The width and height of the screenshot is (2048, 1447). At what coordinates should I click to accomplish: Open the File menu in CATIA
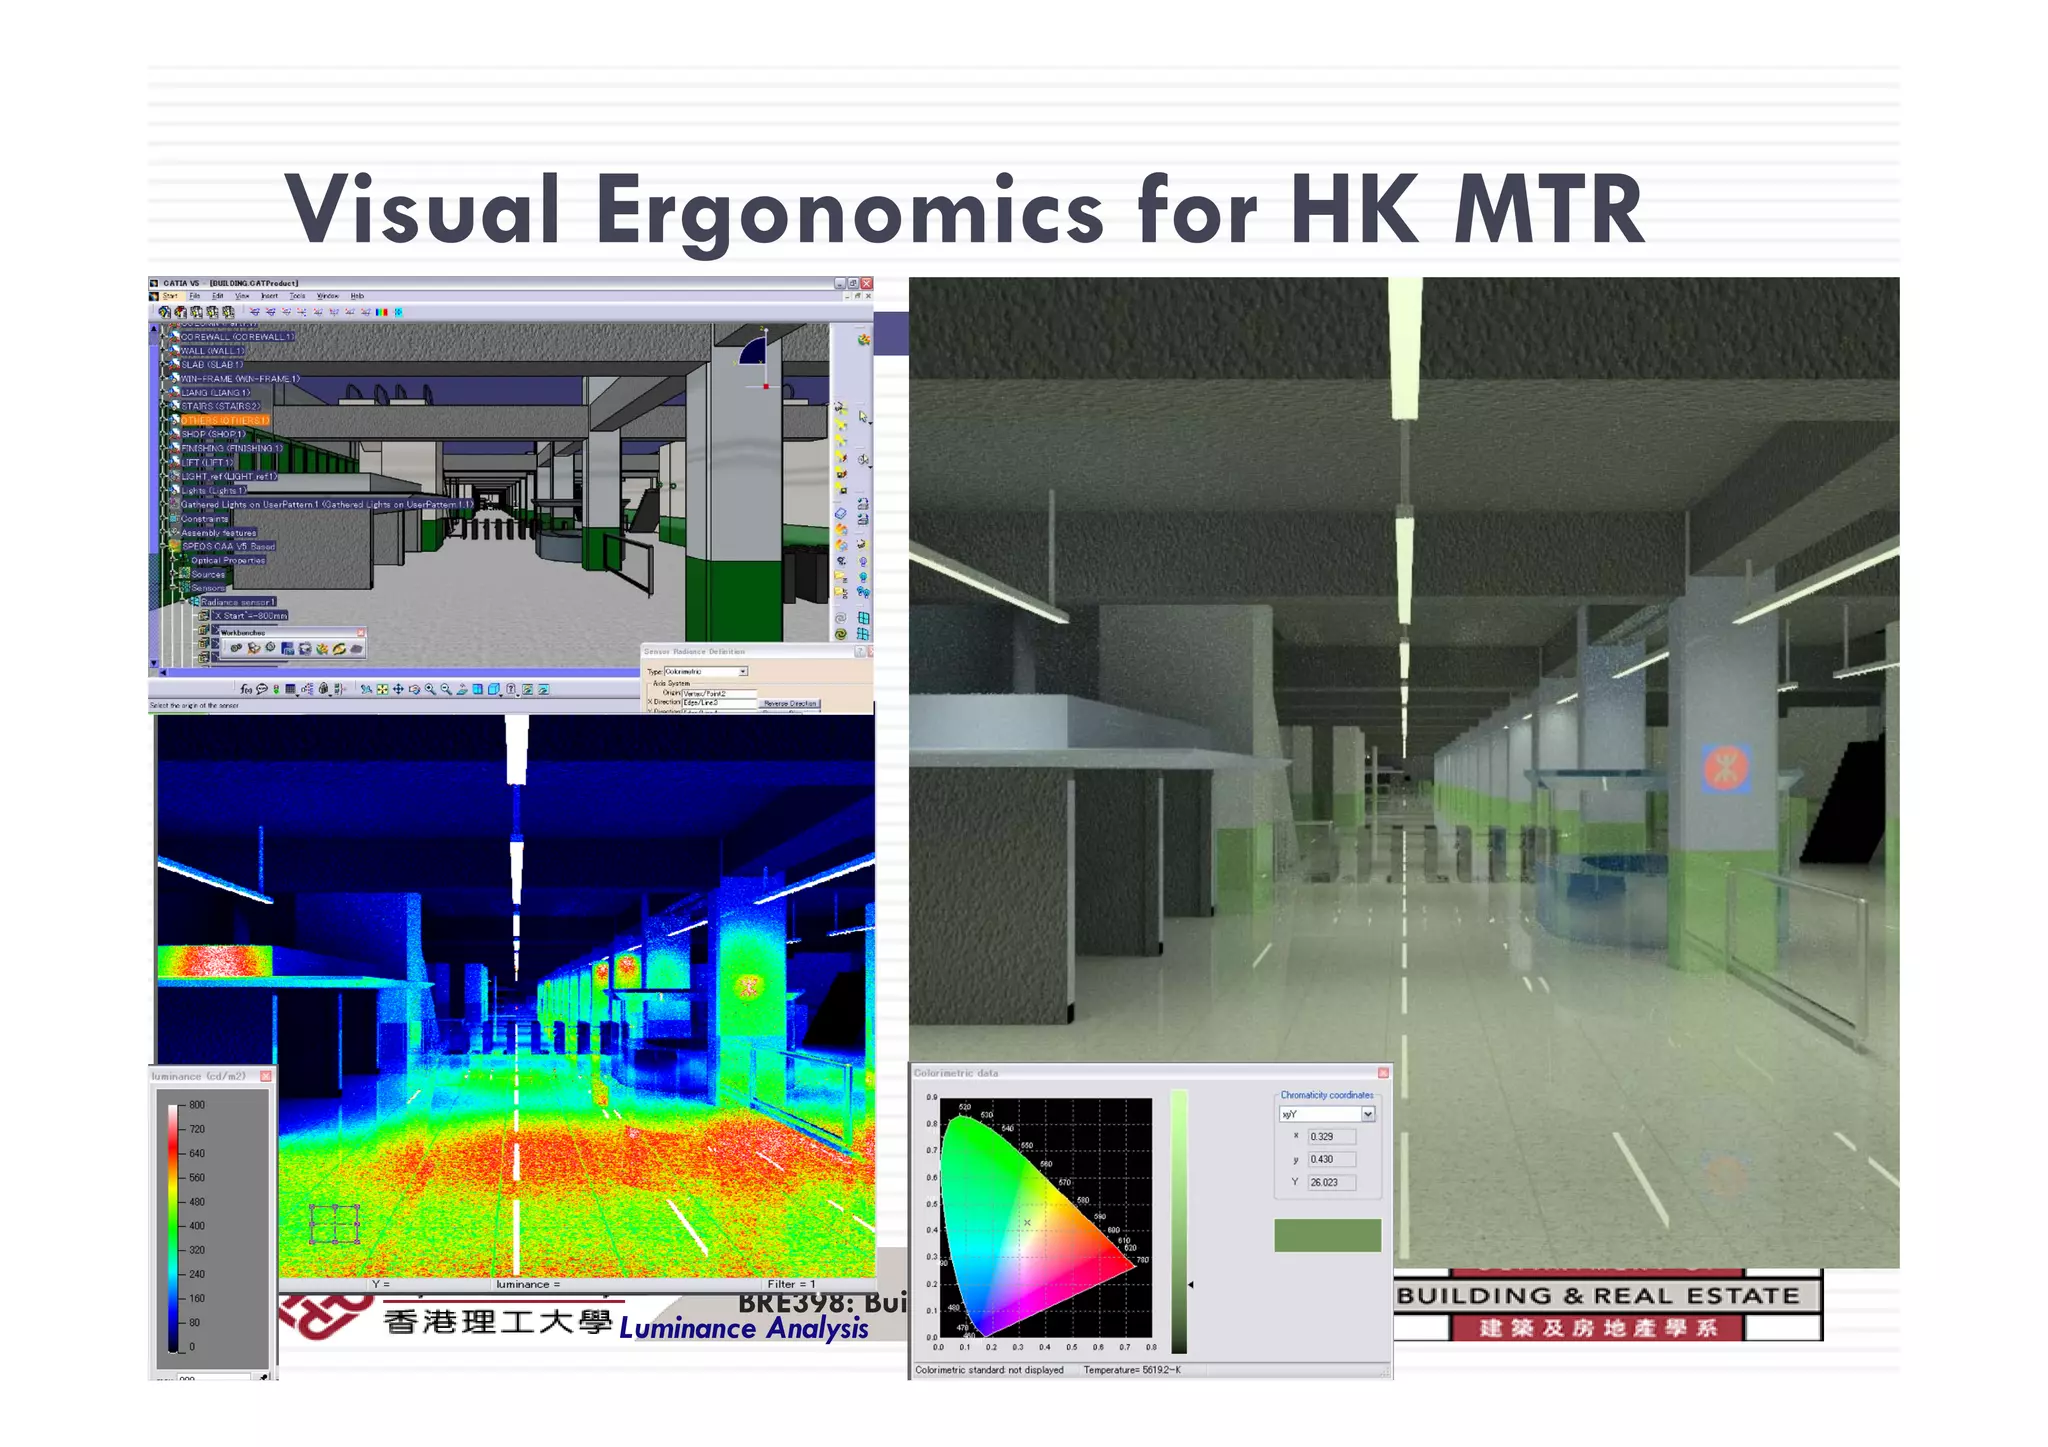pyautogui.click(x=195, y=296)
